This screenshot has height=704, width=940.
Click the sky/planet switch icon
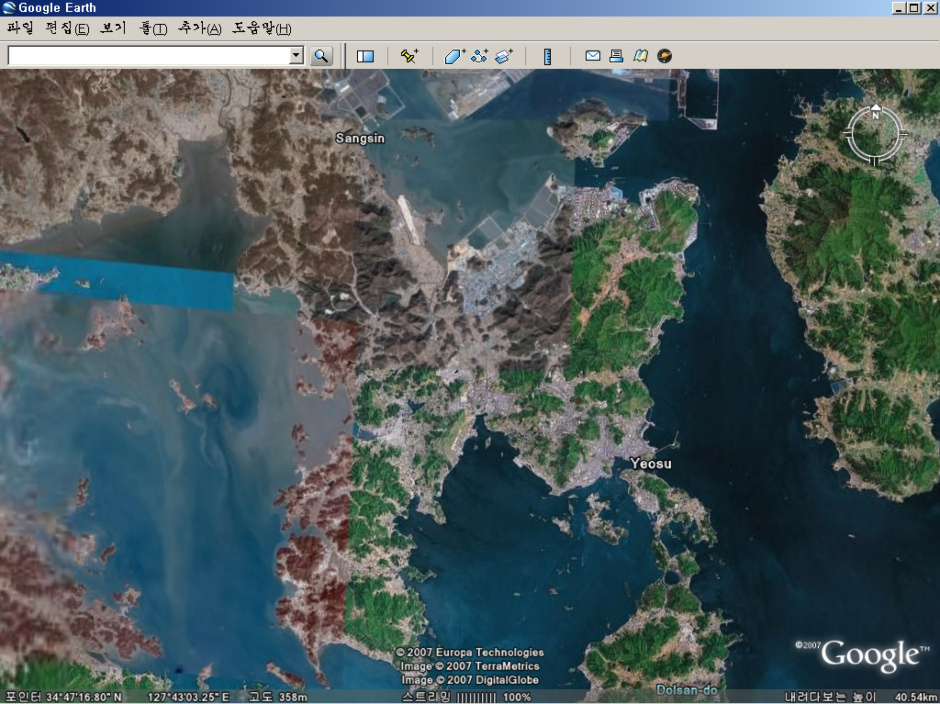coord(664,56)
